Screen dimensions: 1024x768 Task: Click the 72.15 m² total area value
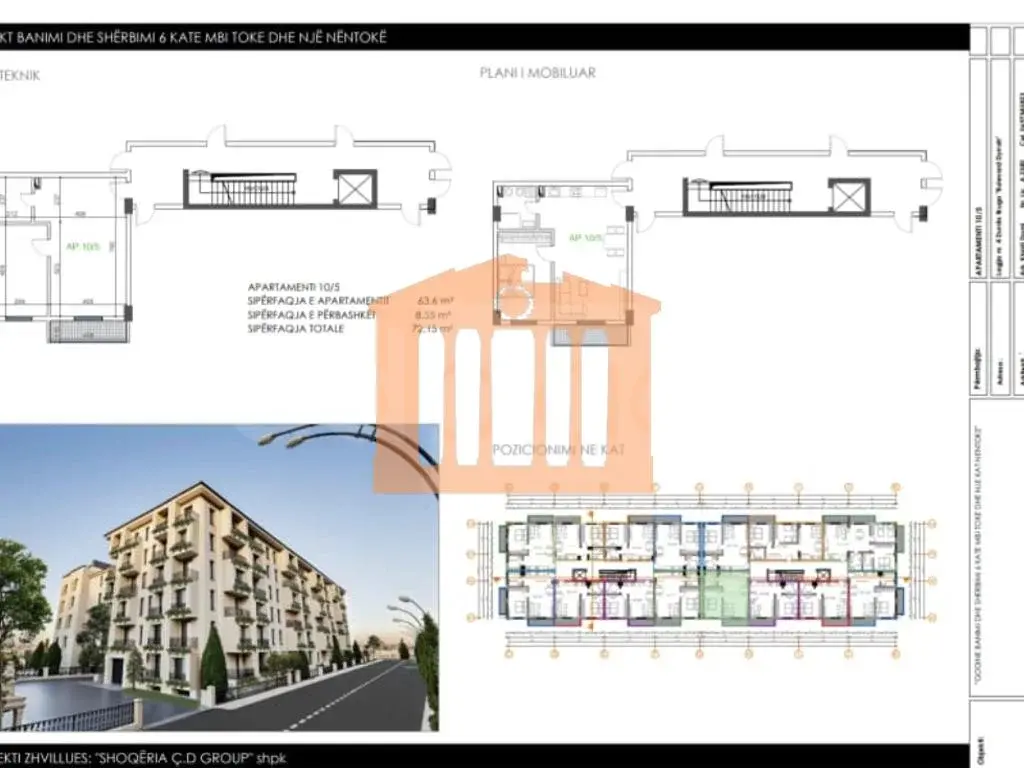pos(433,328)
